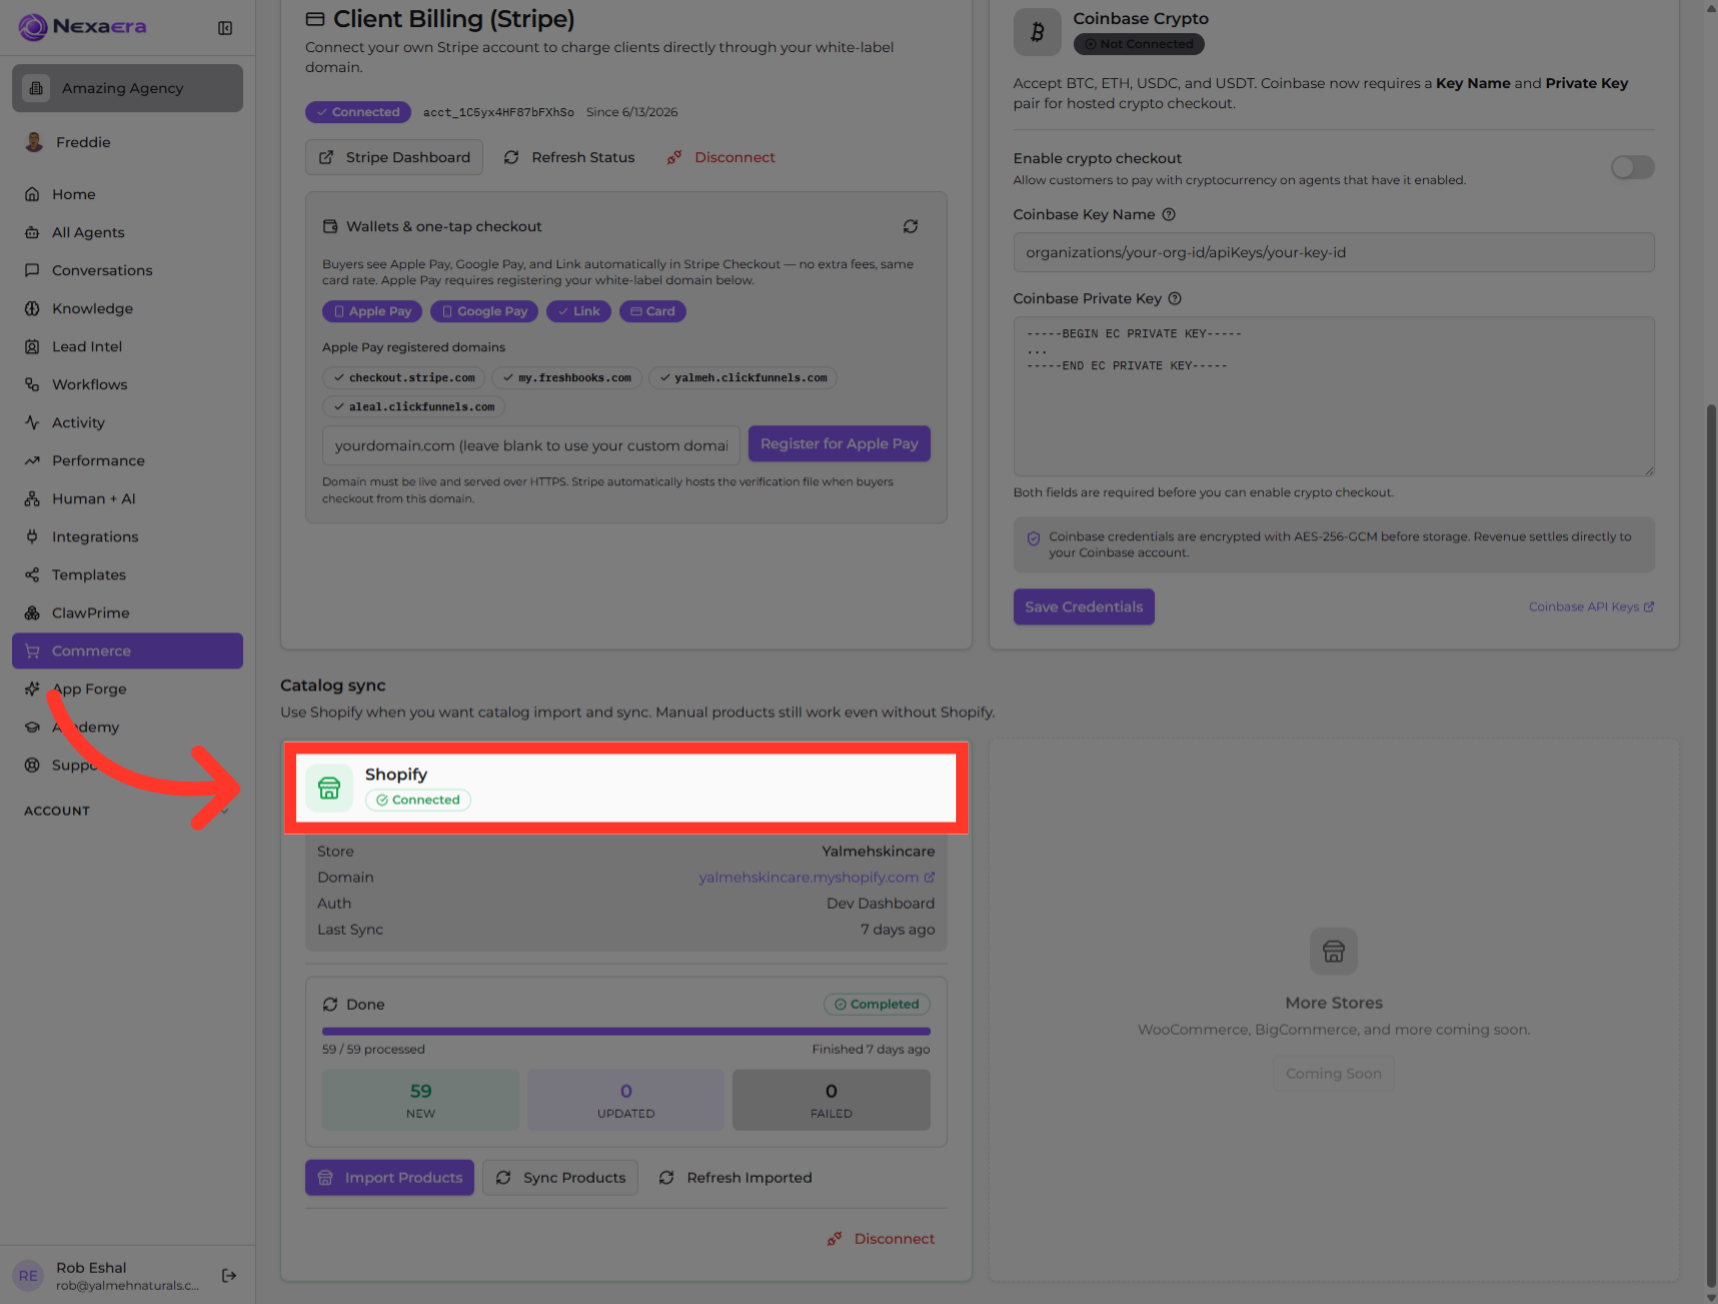Screen dimensions: 1718x1304
Task: Open Lead Intel in the sidebar
Action: point(127,346)
